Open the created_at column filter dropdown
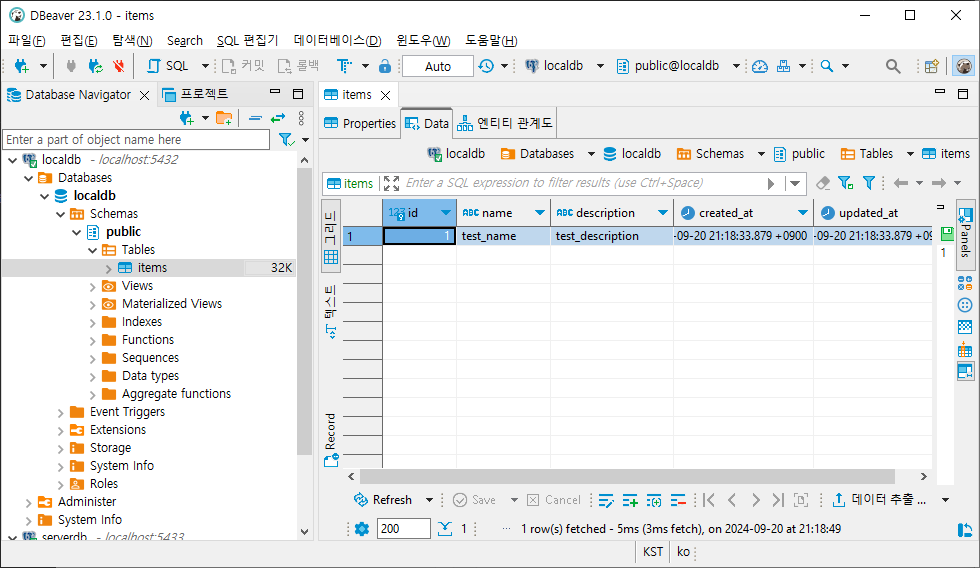The width and height of the screenshot is (980, 568). click(803, 213)
